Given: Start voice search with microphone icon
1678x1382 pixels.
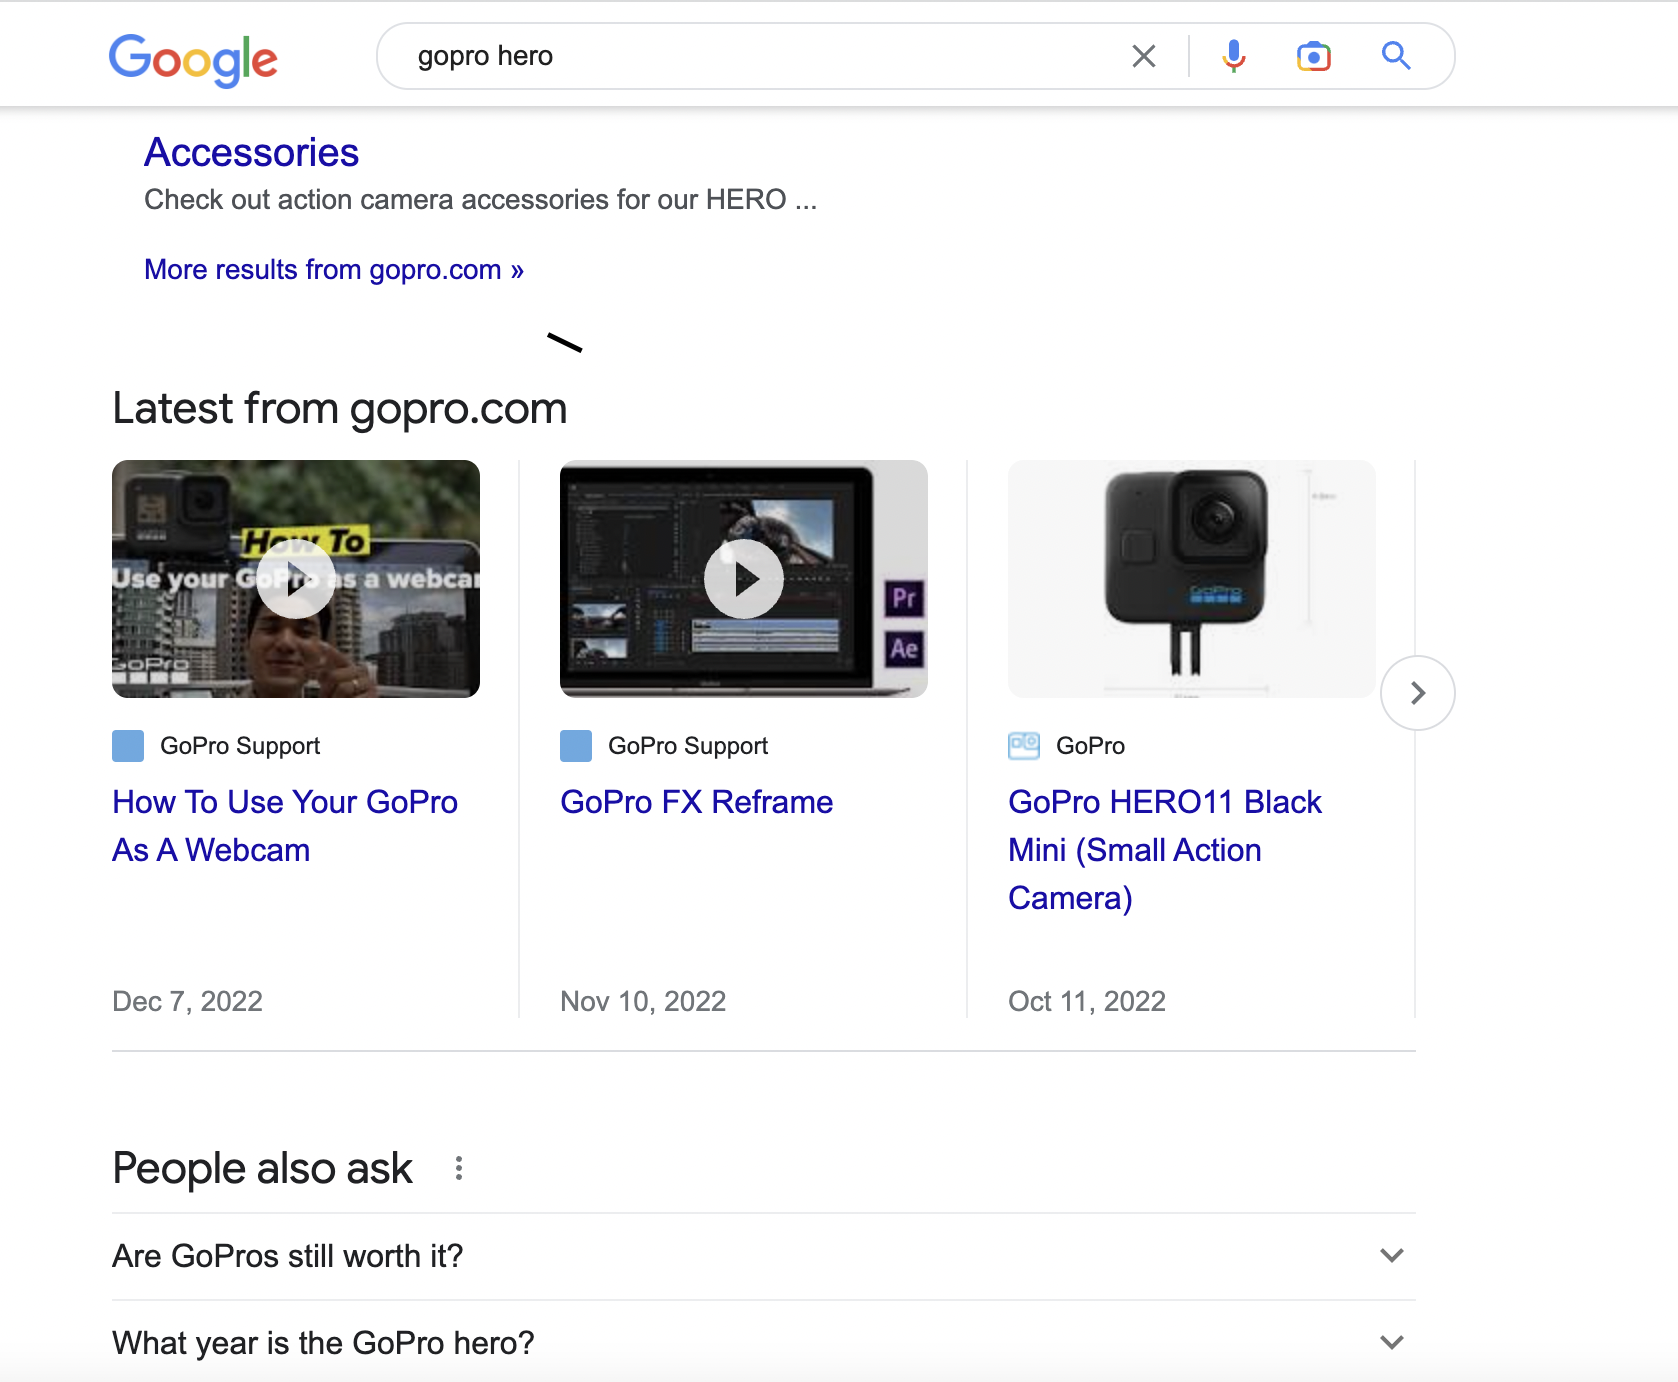Looking at the screenshot, I should [x=1234, y=56].
